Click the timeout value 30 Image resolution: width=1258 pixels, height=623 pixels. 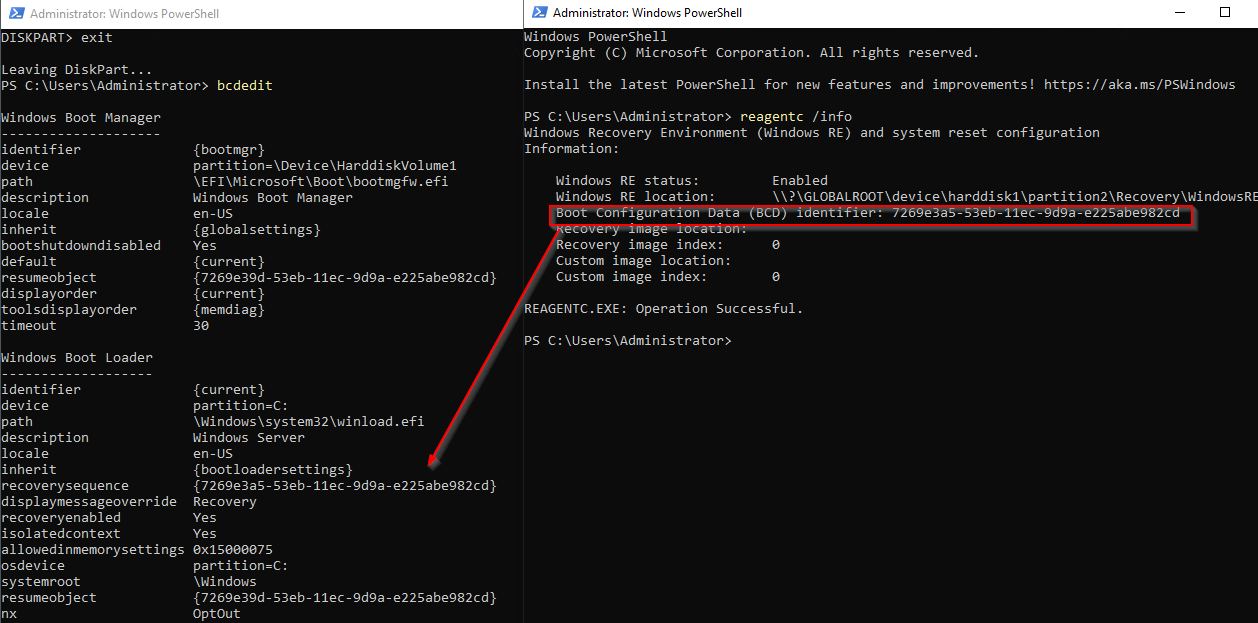click(x=201, y=326)
